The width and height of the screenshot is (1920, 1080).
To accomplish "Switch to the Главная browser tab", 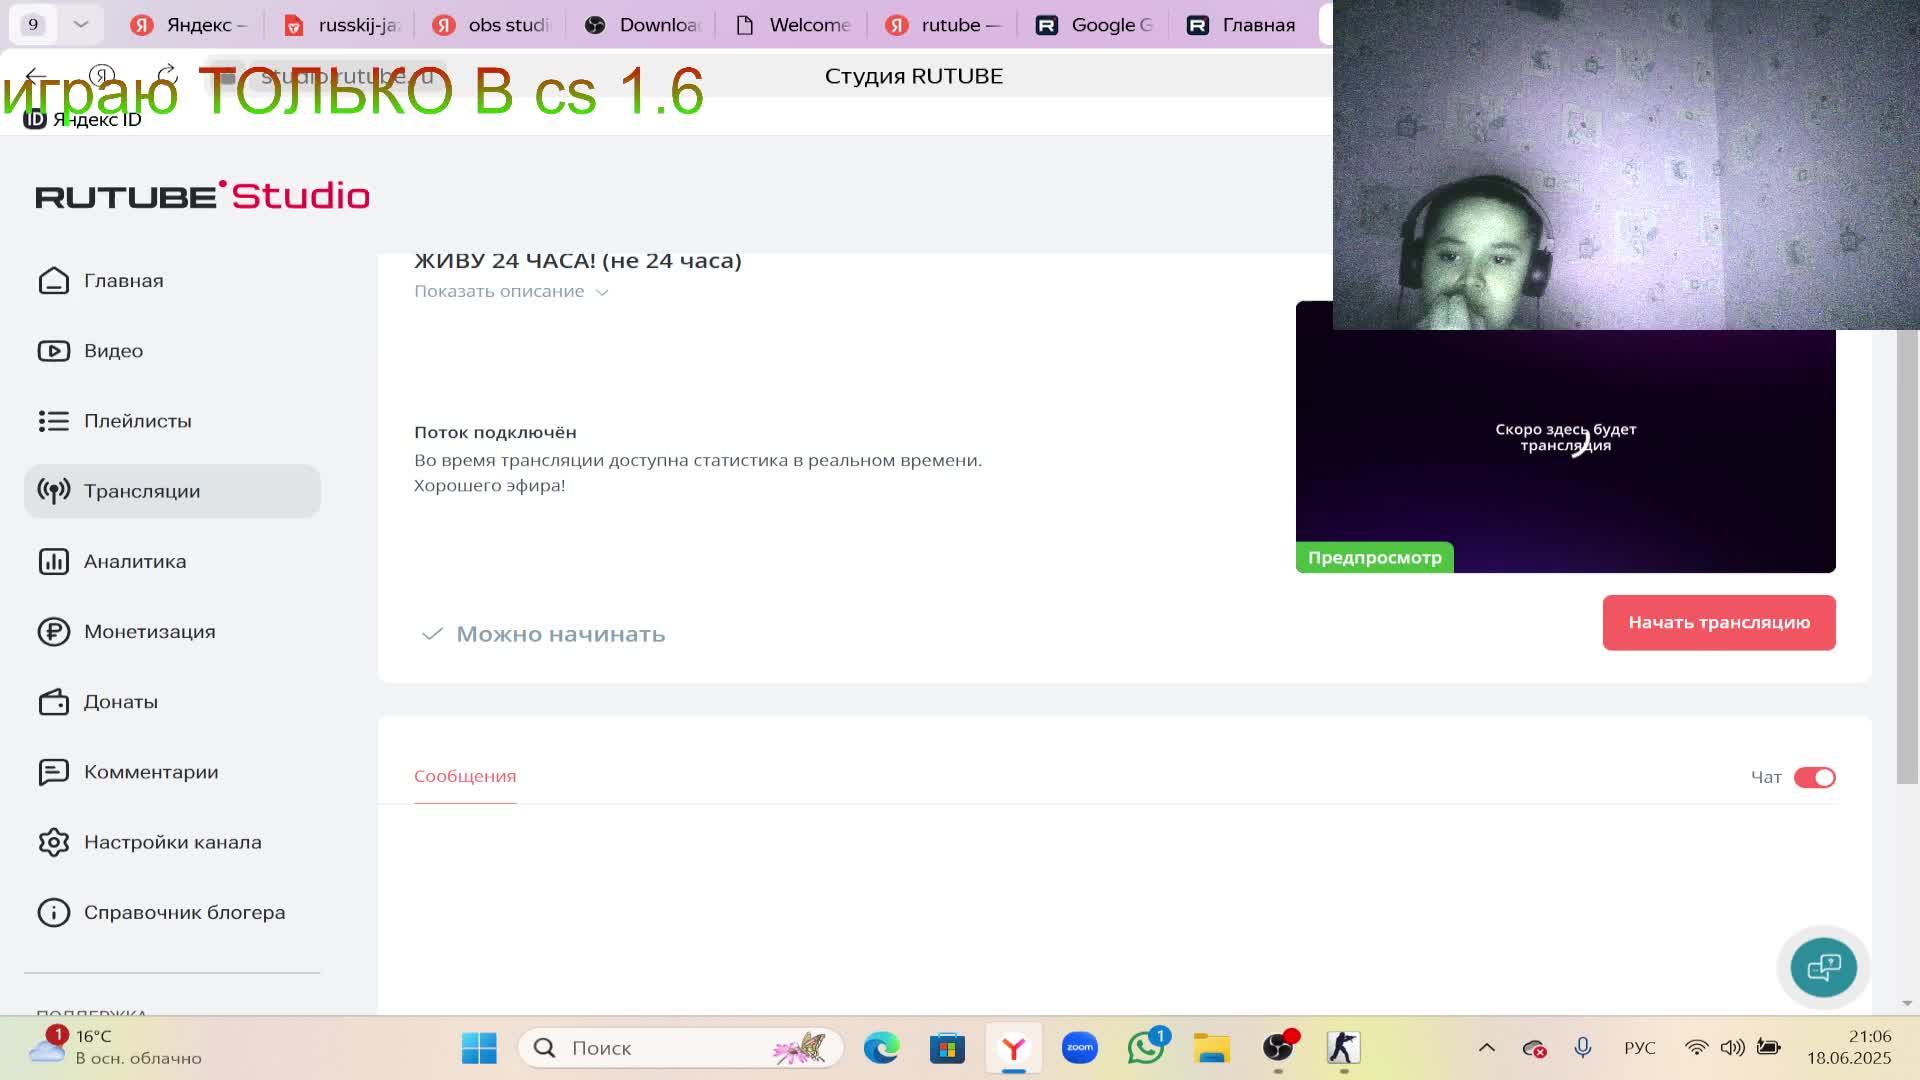I will point(1244,25).
